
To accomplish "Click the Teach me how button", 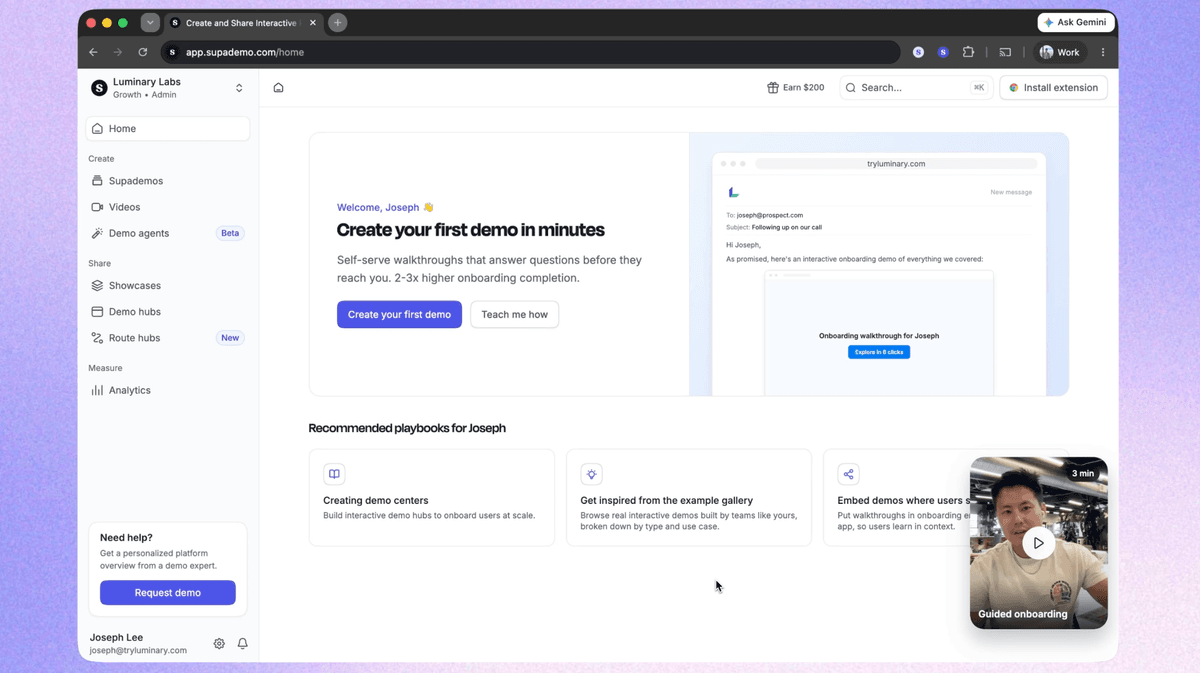I will click(514, 314).
